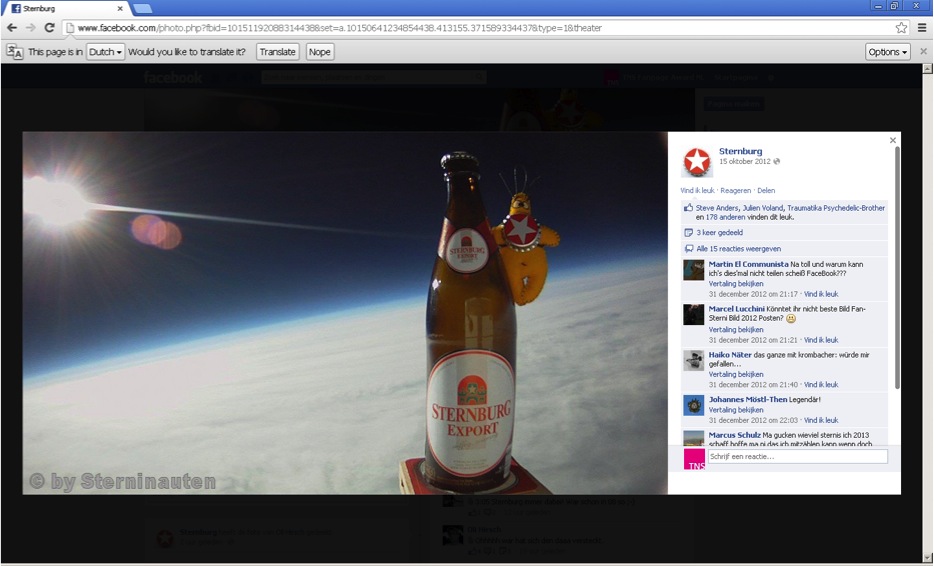
Task: Like Marcel Lucchini's comment
Action: [x=821, y=340]
